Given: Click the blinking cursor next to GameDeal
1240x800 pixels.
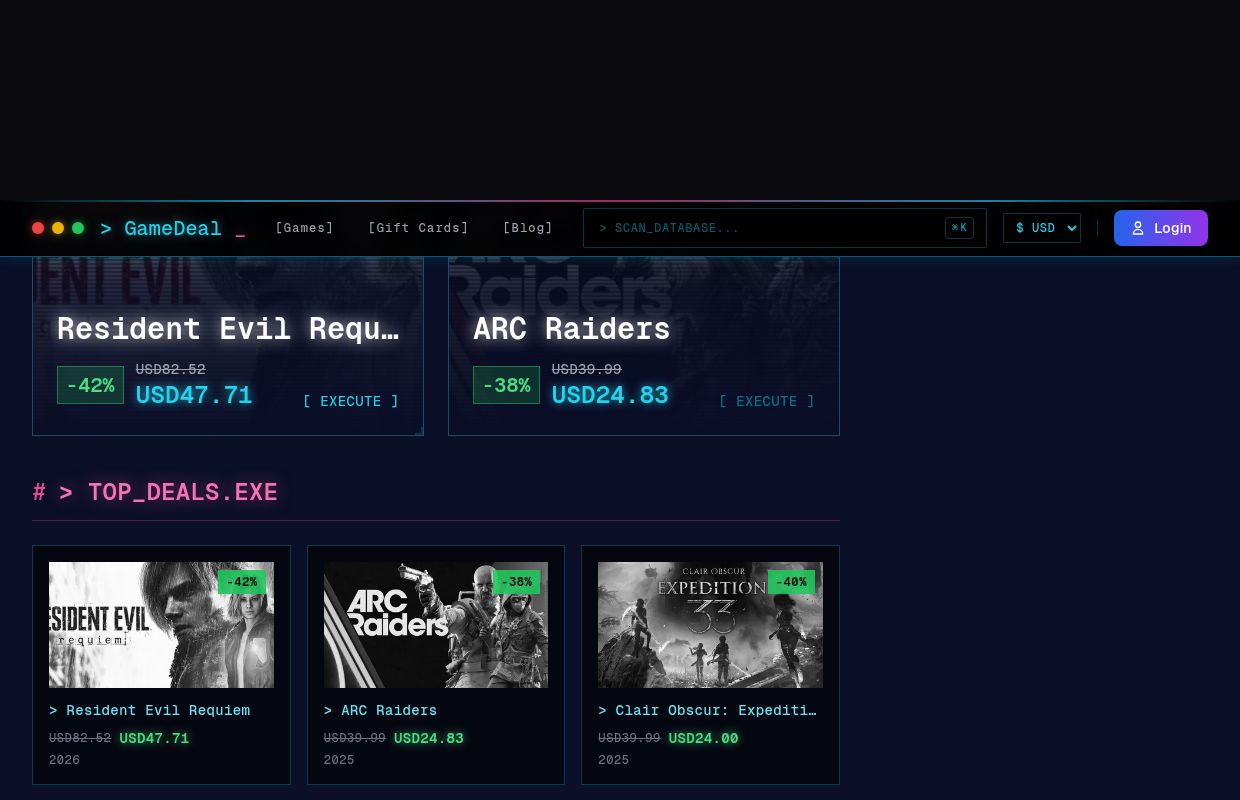Looking at the screenshot, I should point(239,232).
